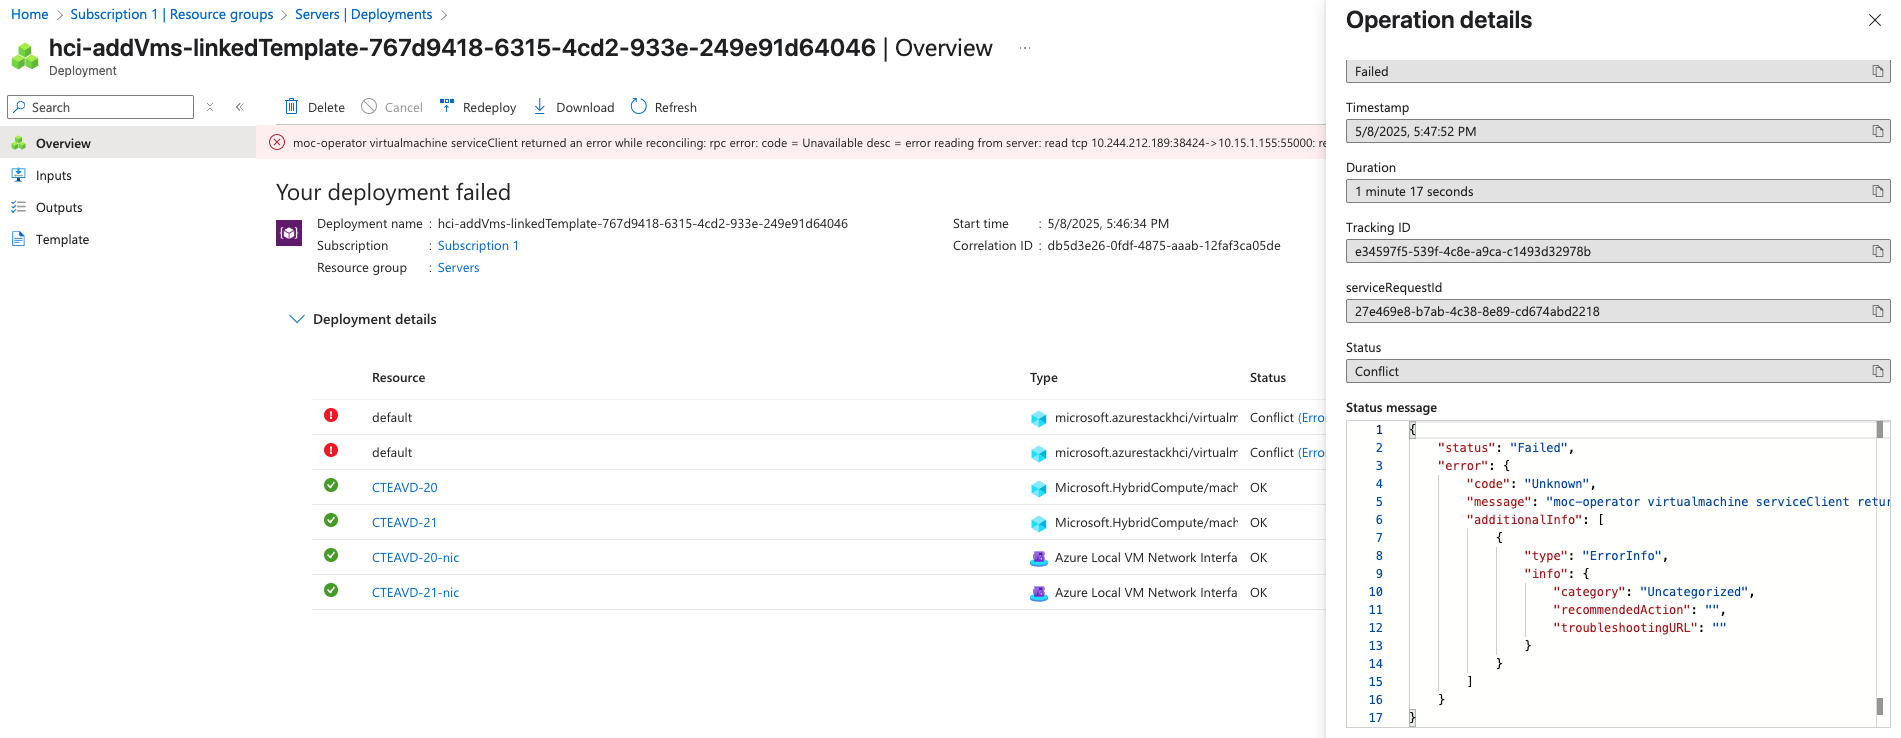
Task: Copy the Duration value
Action: (1878, 191)
